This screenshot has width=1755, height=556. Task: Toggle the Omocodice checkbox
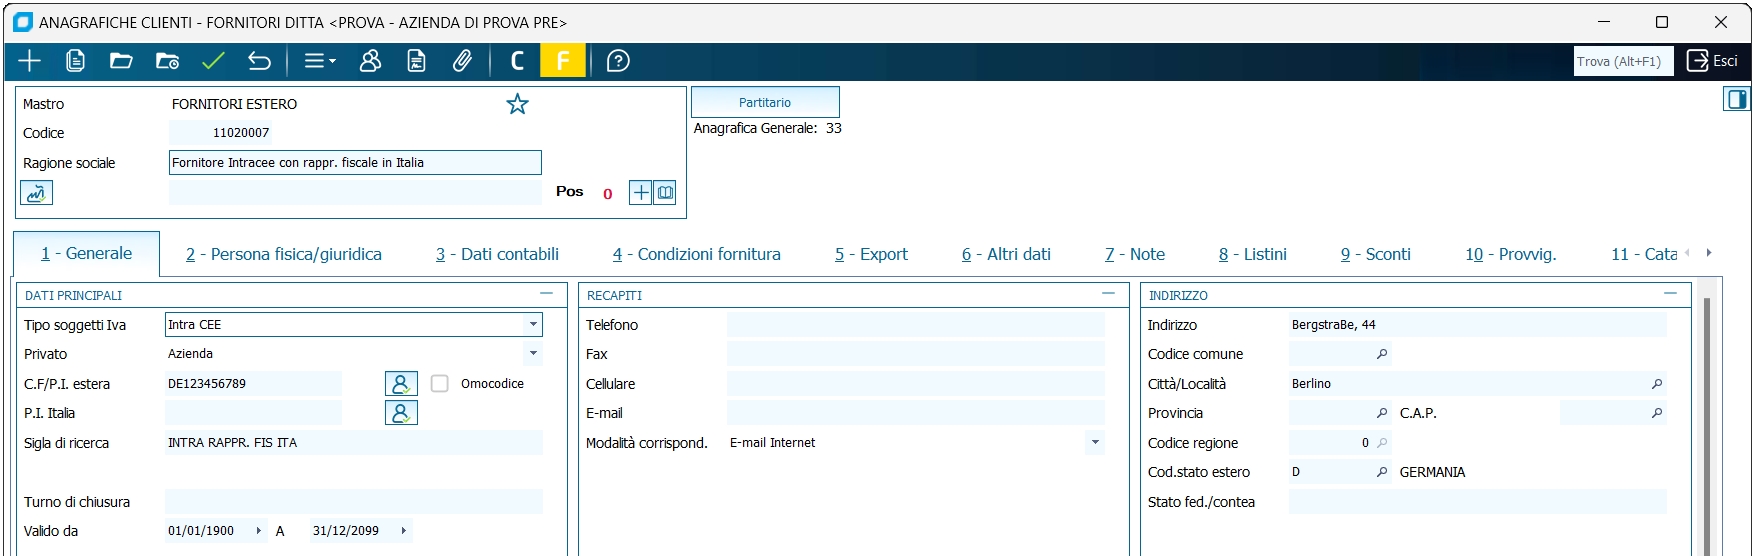[x=440, y=384]
